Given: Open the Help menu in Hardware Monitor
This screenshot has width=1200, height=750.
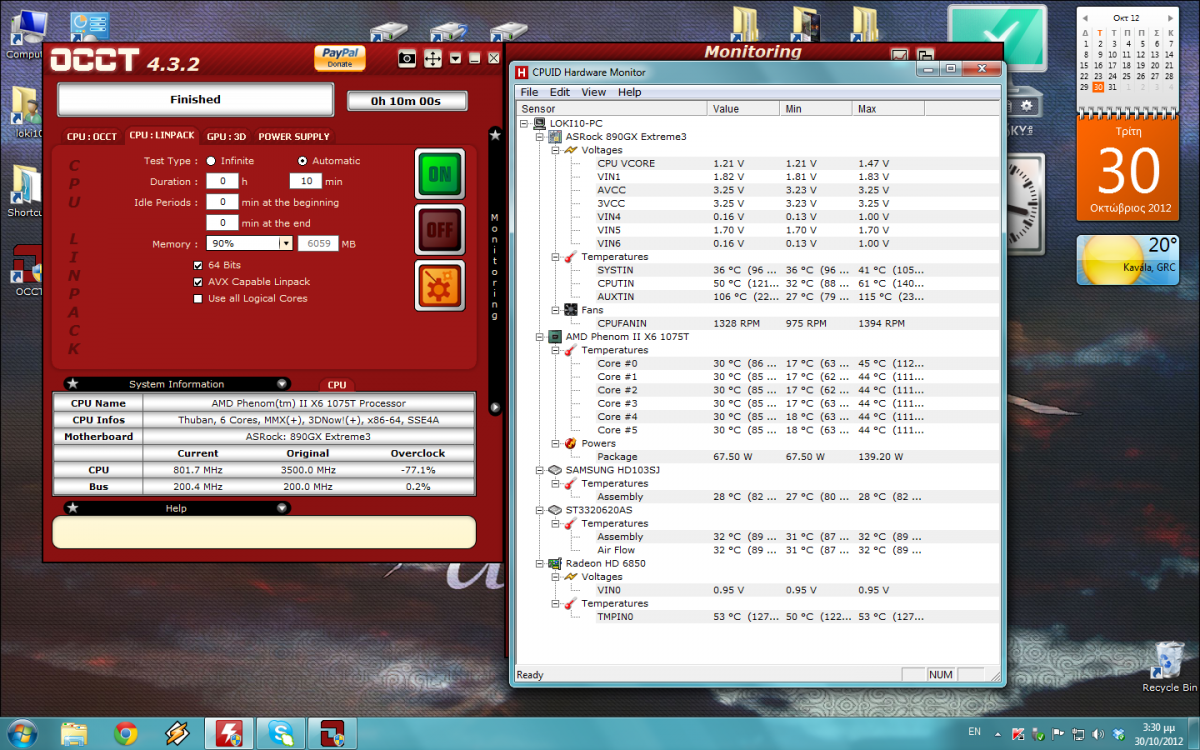Looking at the screenshot, I should click(630, 92).
